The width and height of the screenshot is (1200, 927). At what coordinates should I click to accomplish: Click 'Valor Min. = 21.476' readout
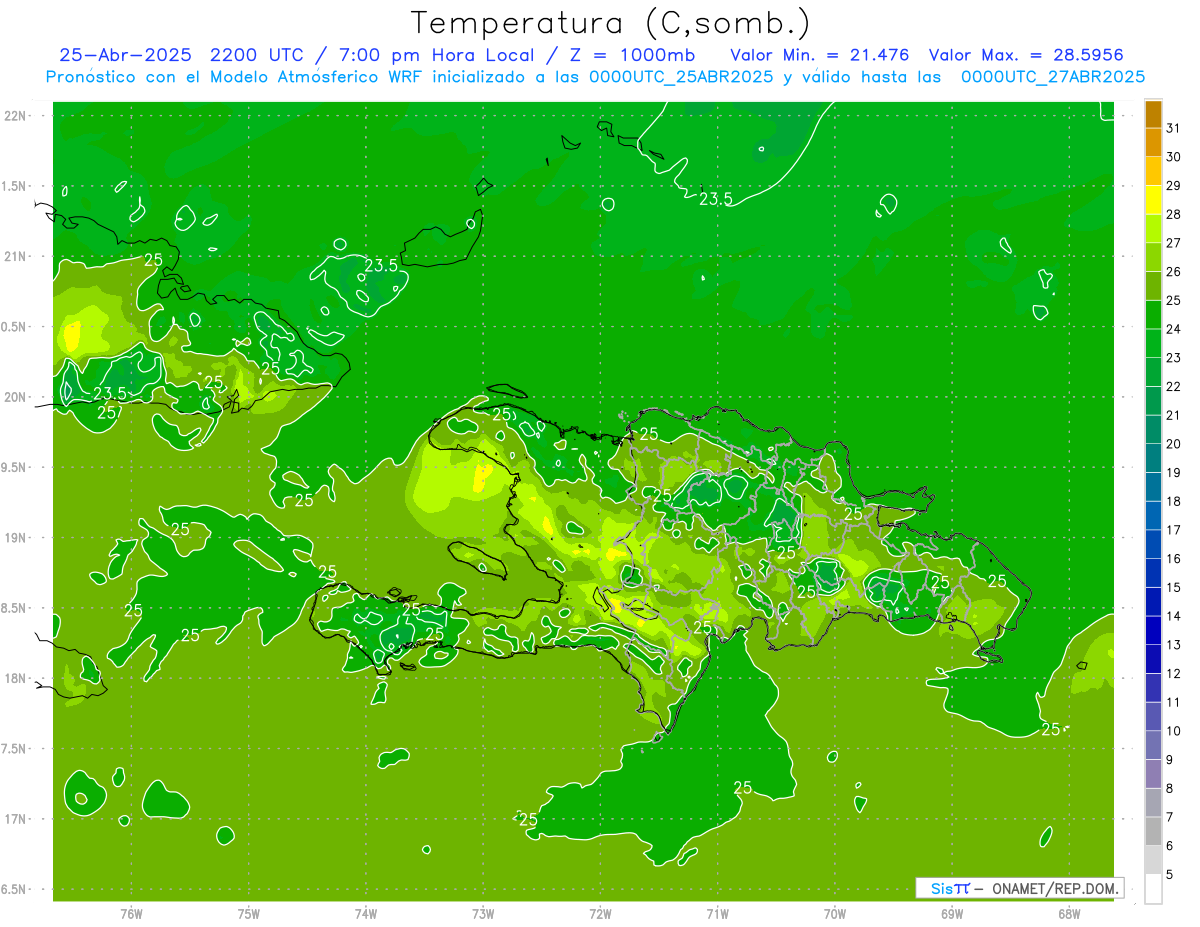click(819, 54)
